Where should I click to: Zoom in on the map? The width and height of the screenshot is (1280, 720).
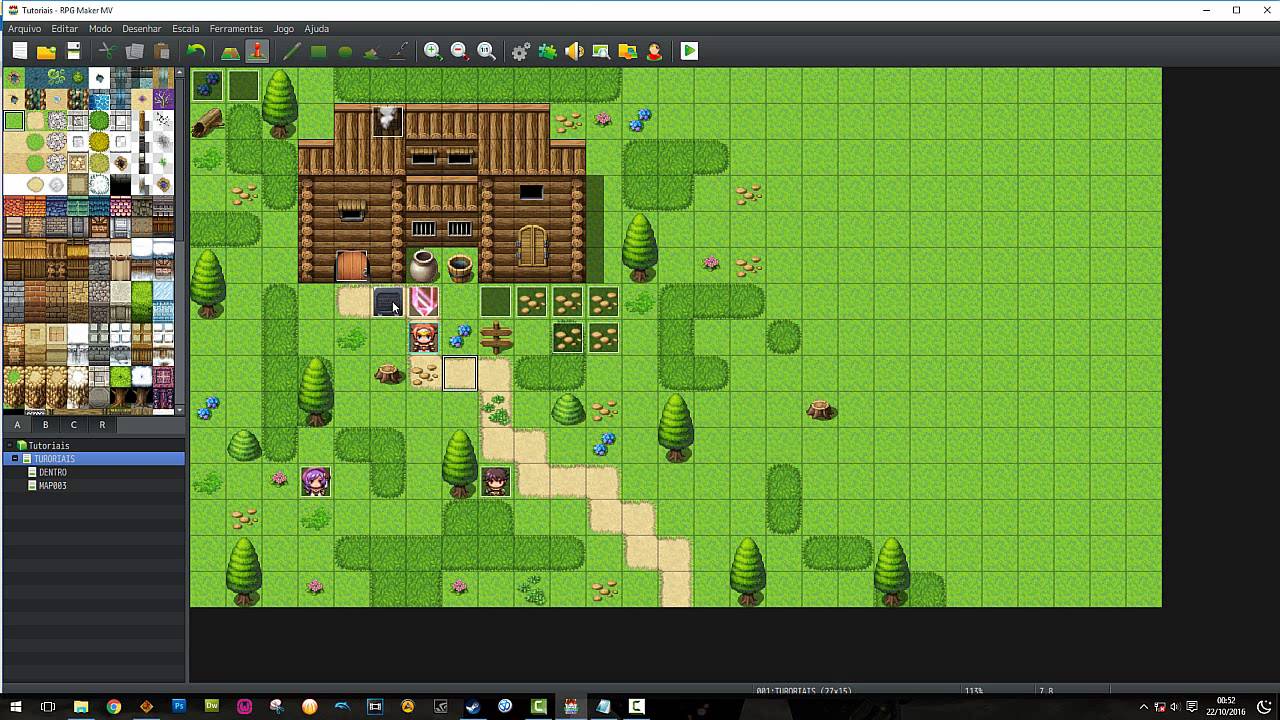pos(433,51)
